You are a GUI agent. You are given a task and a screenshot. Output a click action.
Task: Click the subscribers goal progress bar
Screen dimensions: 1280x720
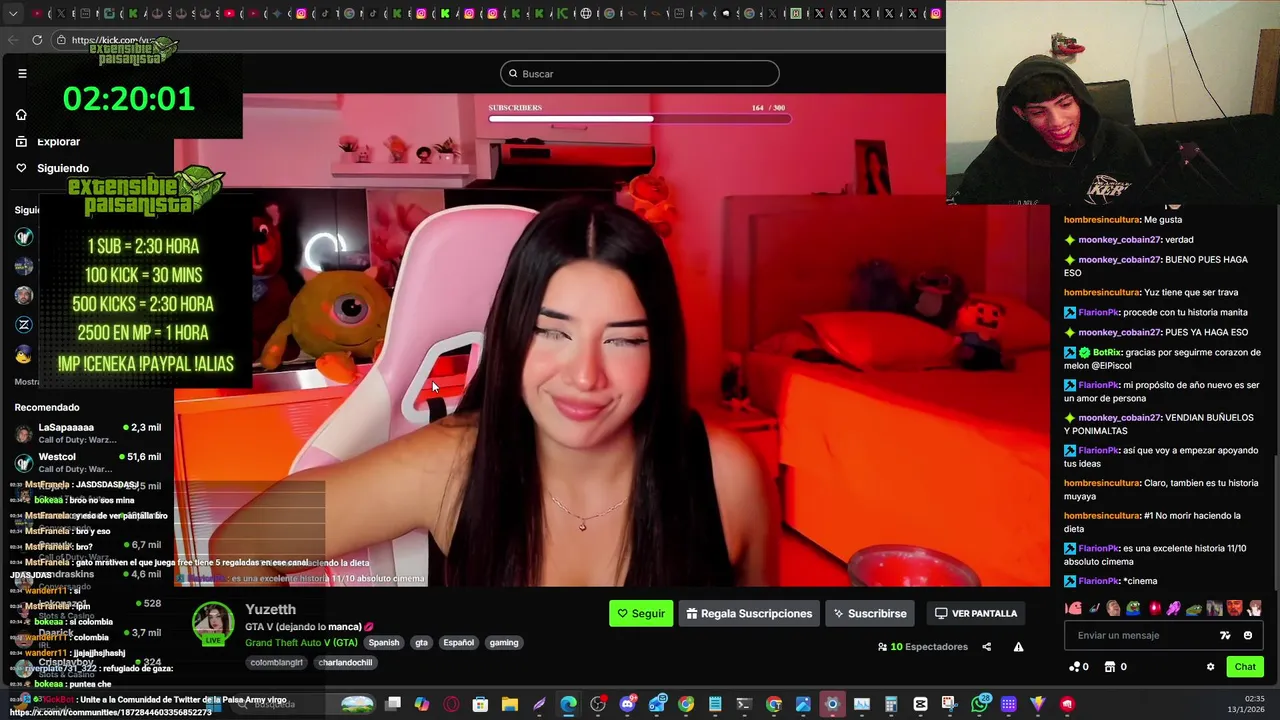tap(639, 119)
